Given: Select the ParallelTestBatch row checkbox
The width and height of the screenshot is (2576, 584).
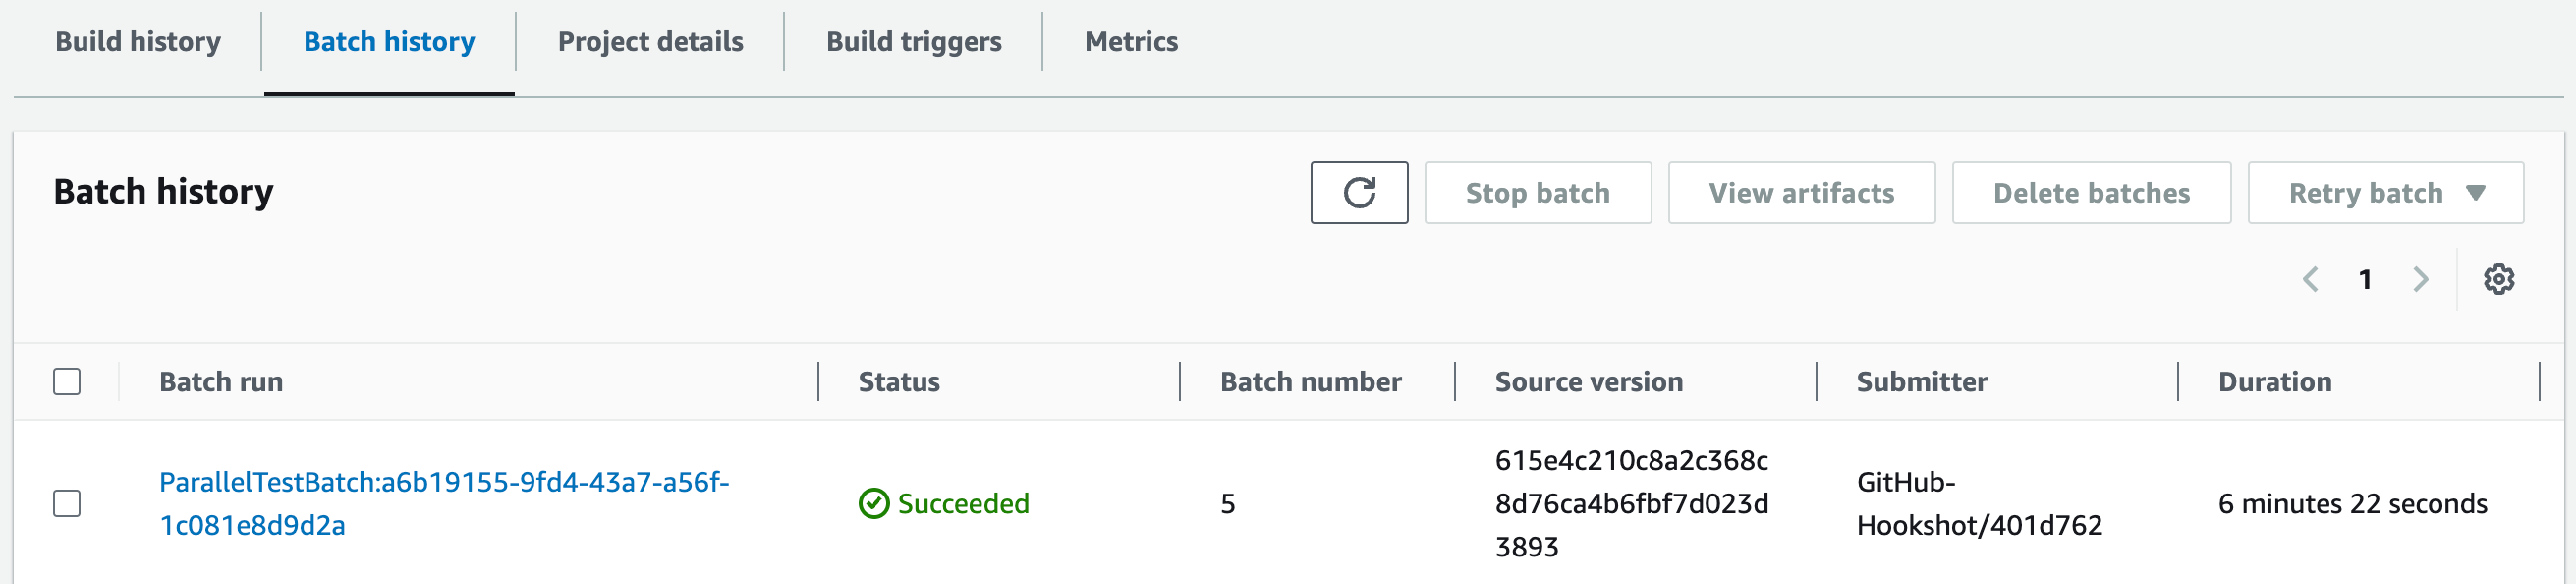Looking at the screenshot, I should point(67,504).
